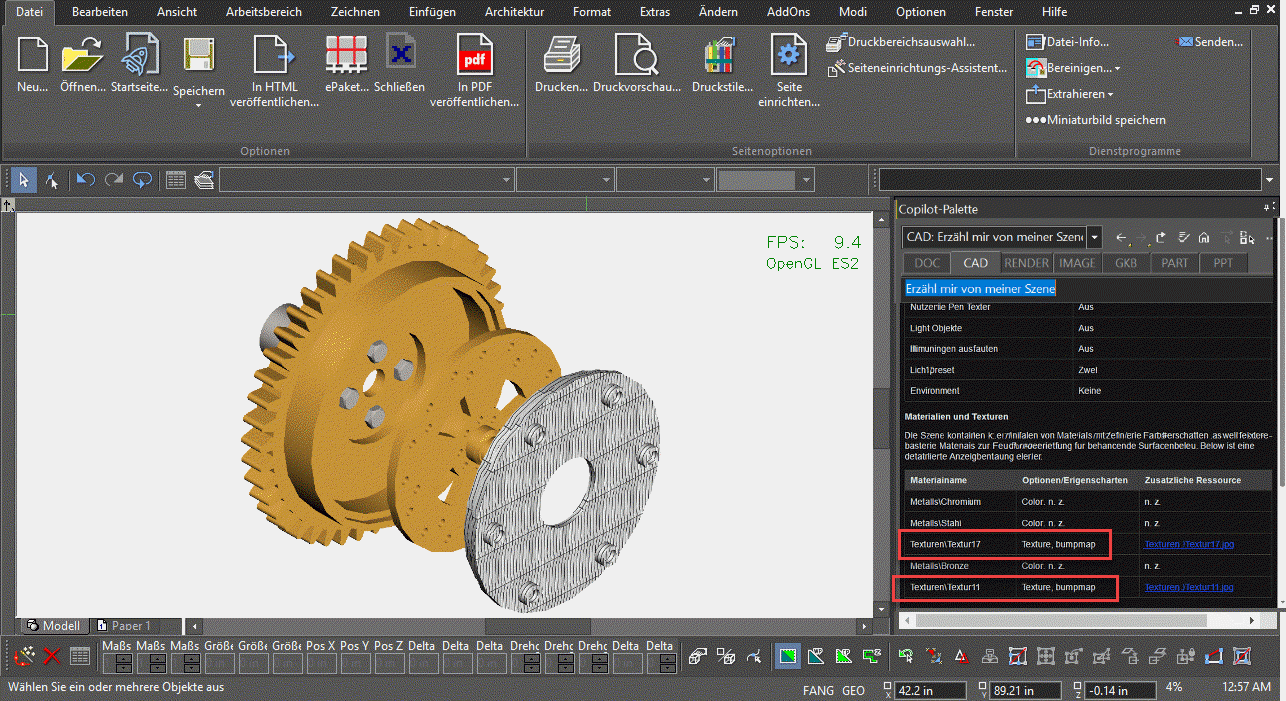Expand the Copilot prompt combo box
Screen dimensions: 1286x701
(x=1095, y=237)
